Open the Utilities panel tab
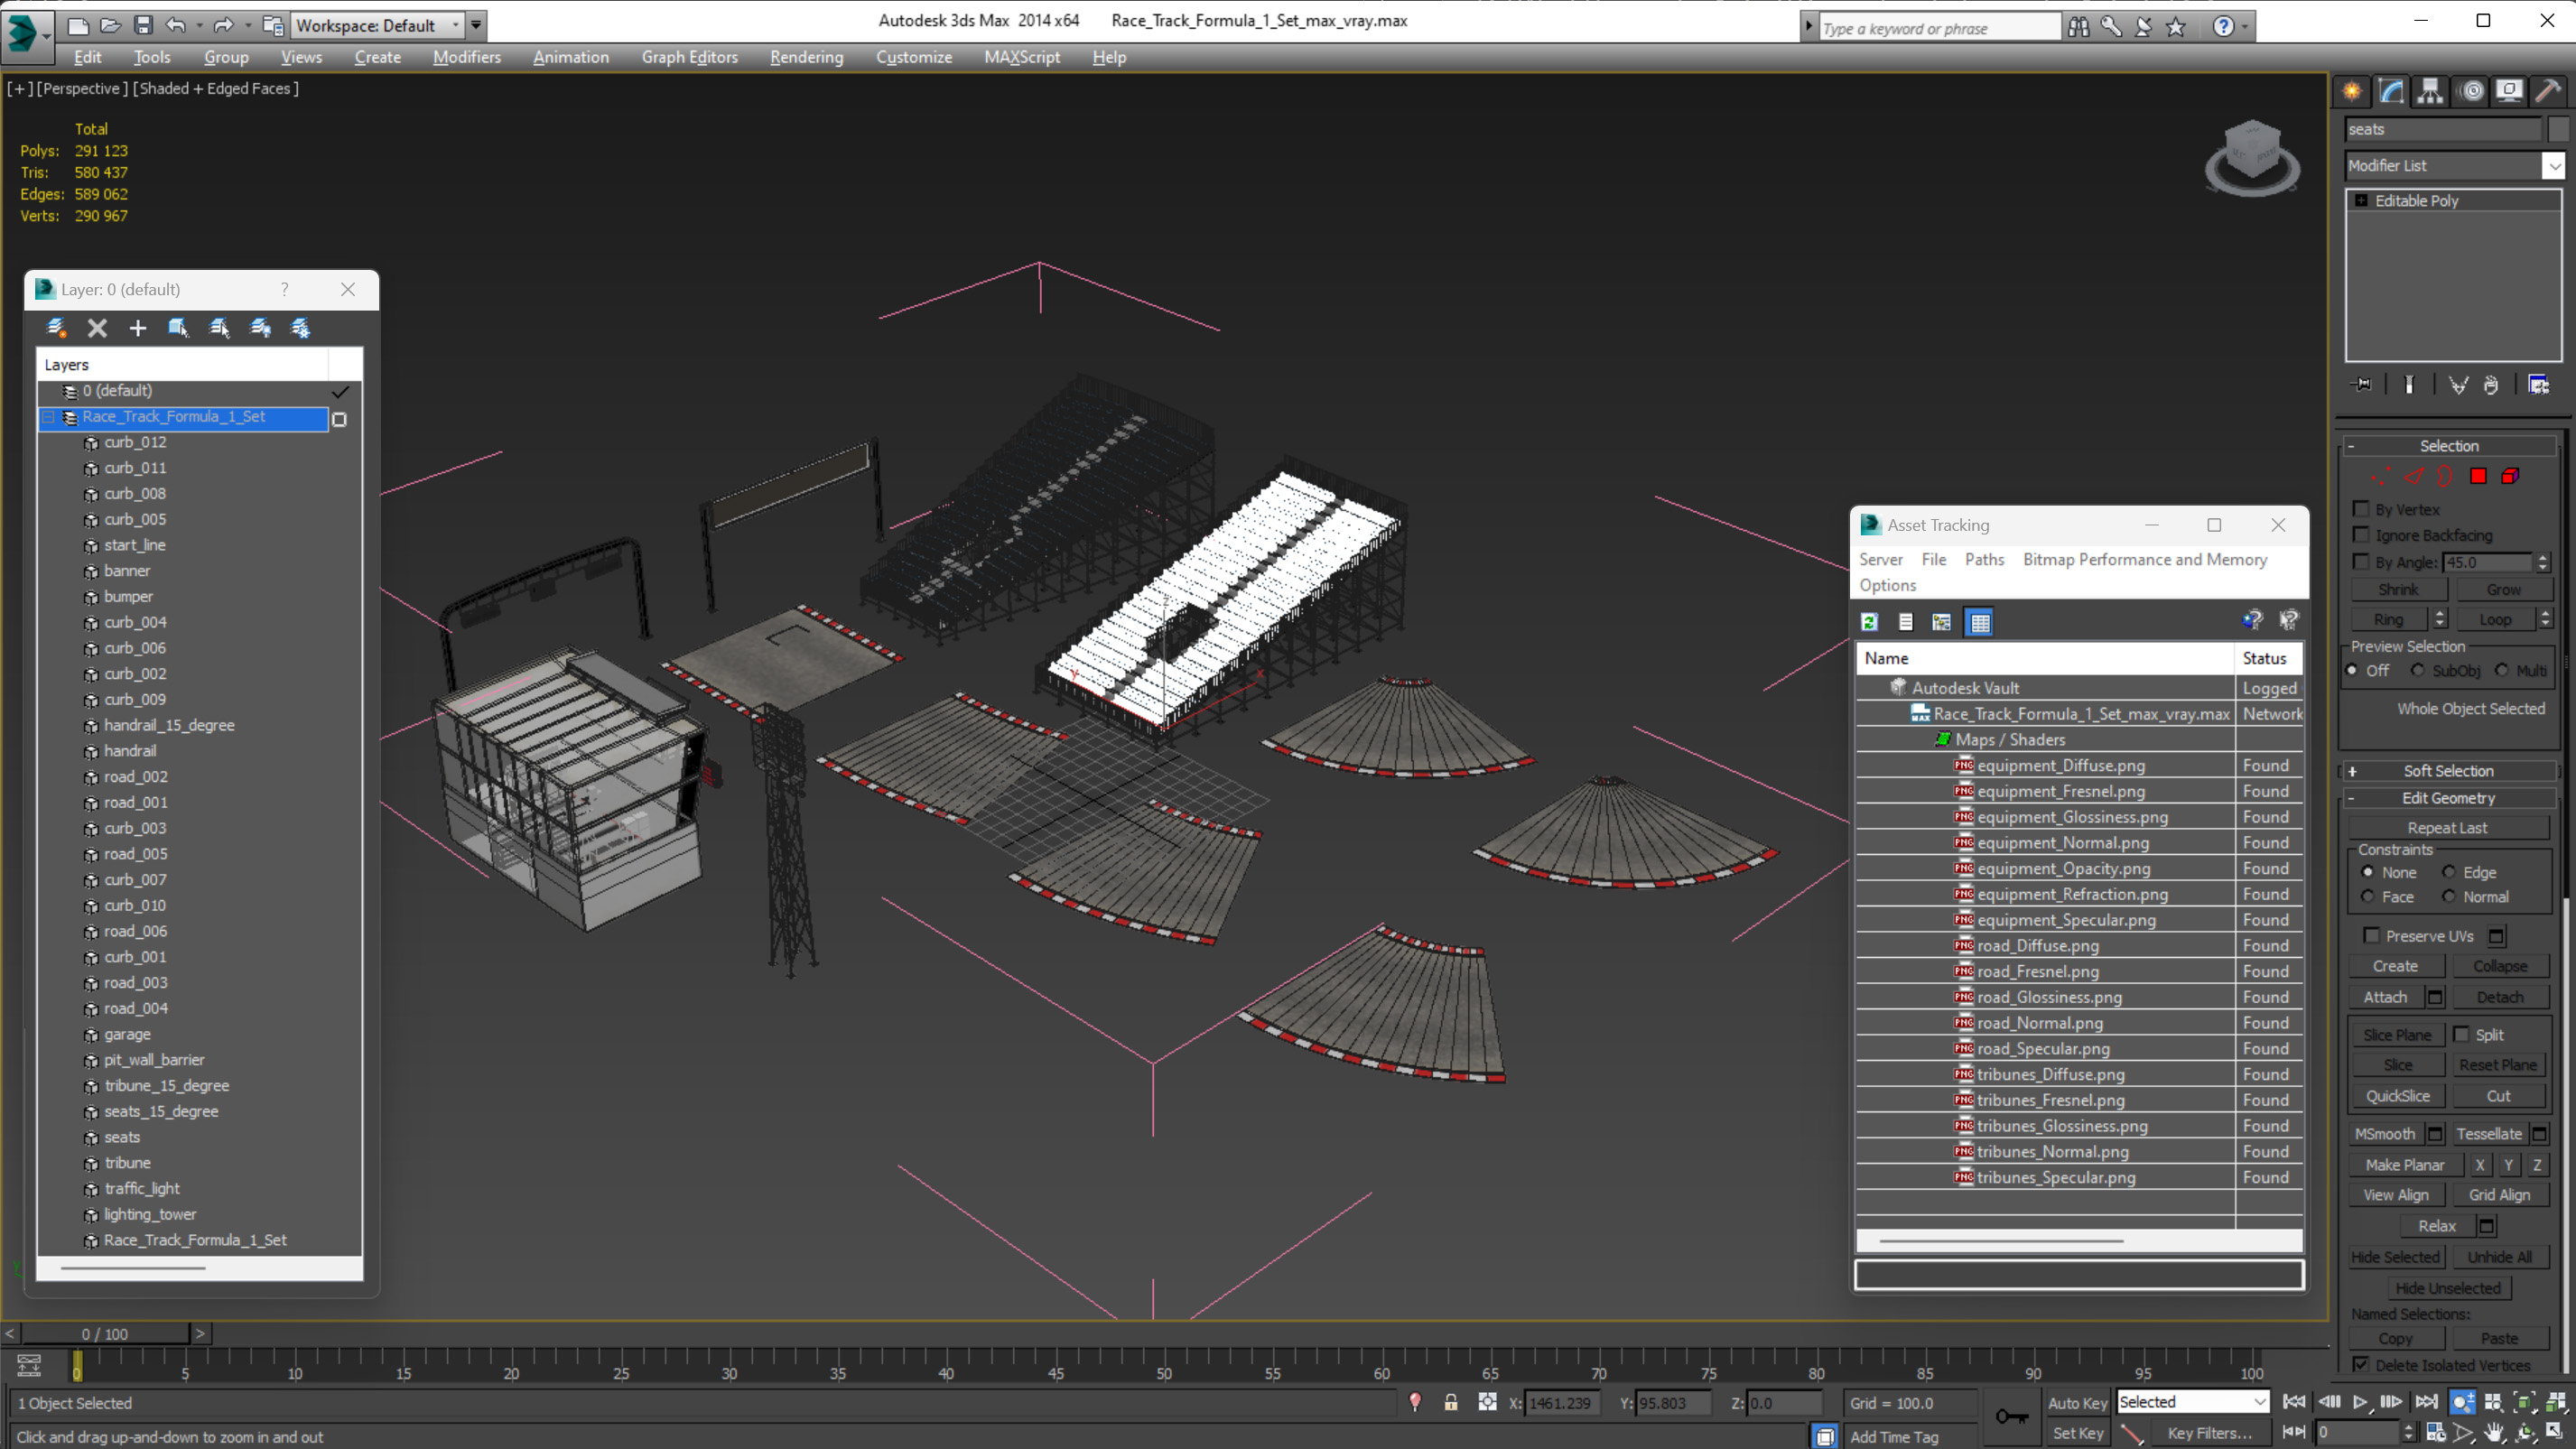The height and width of the screenshot is (1449, 2576). (x=2548, y=92)
